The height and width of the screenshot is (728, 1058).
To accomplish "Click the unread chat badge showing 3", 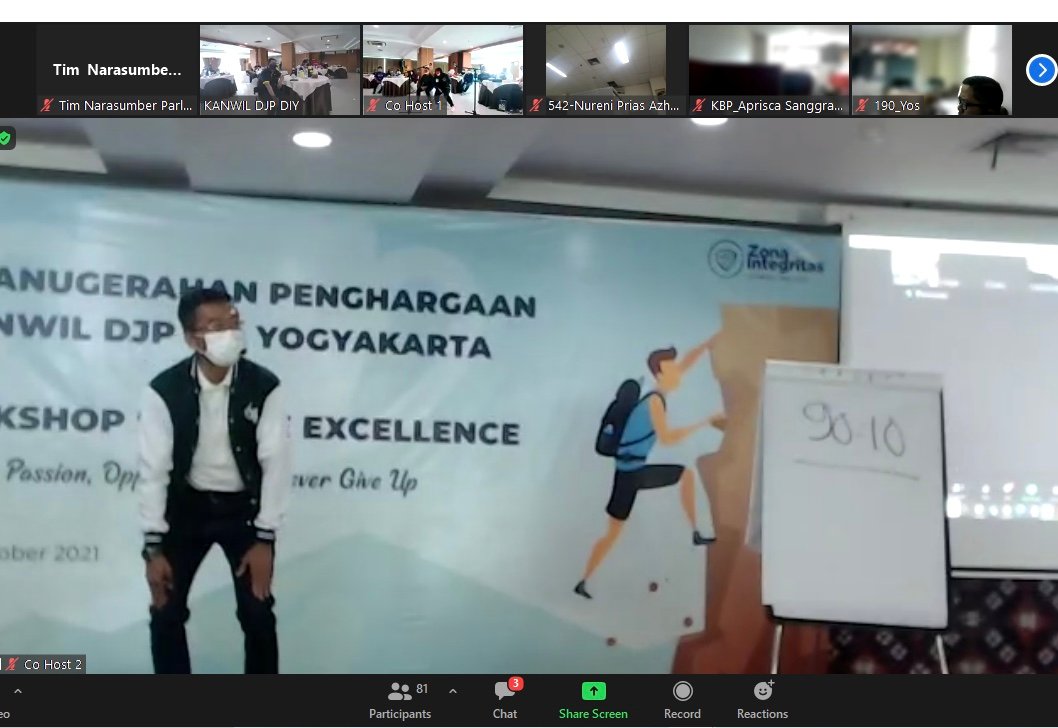I will coord(516,683).
